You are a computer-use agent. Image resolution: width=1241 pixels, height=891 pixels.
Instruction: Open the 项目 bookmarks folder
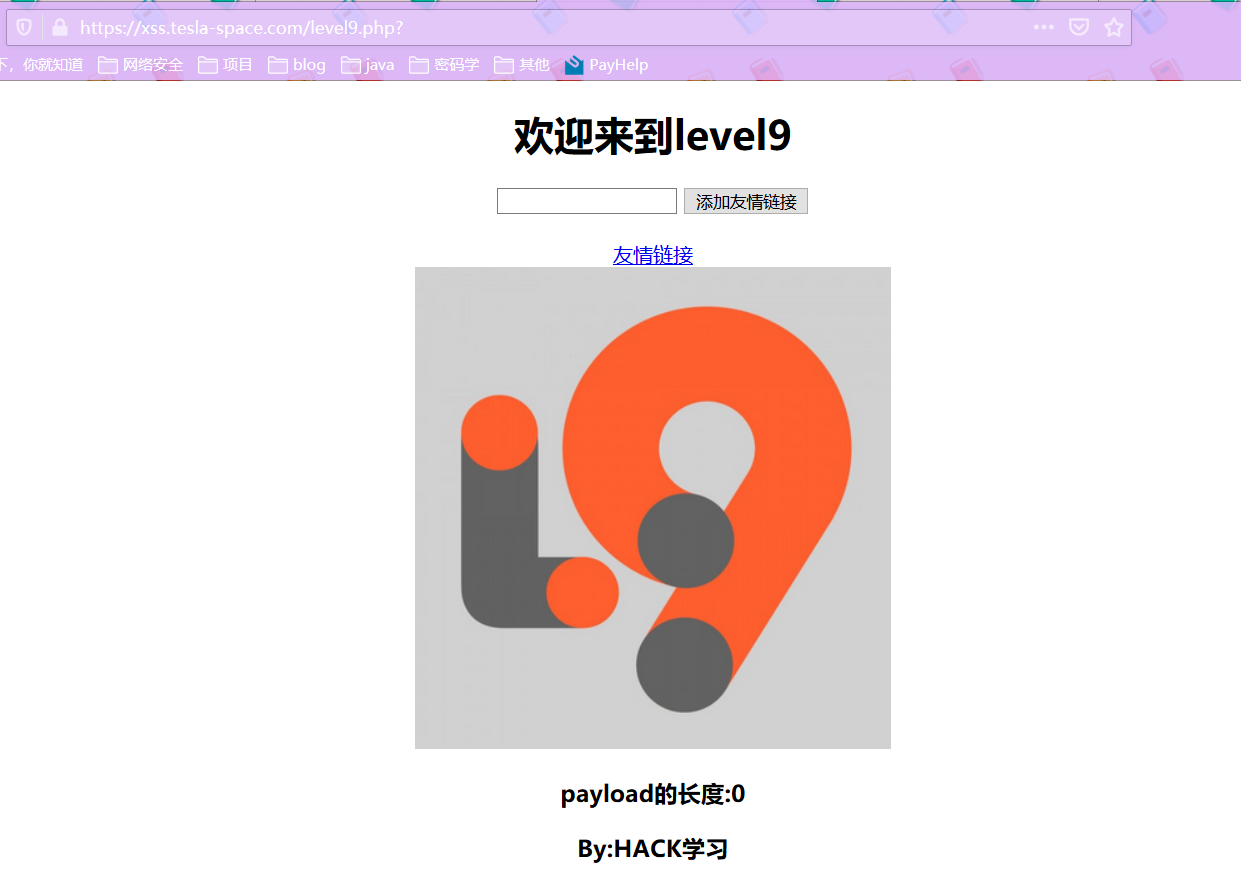point(225,65)
